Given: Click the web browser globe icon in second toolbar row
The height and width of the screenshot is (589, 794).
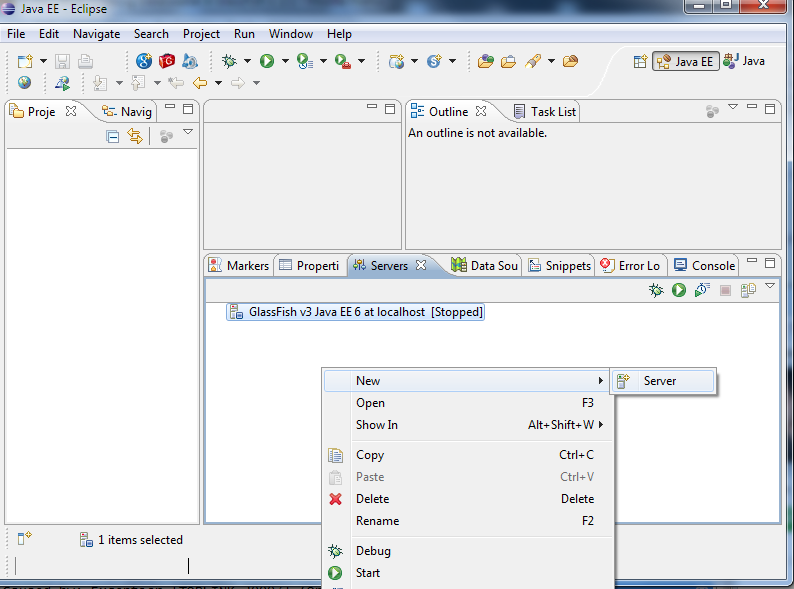Looking at the screenshot, I should 24,83.
